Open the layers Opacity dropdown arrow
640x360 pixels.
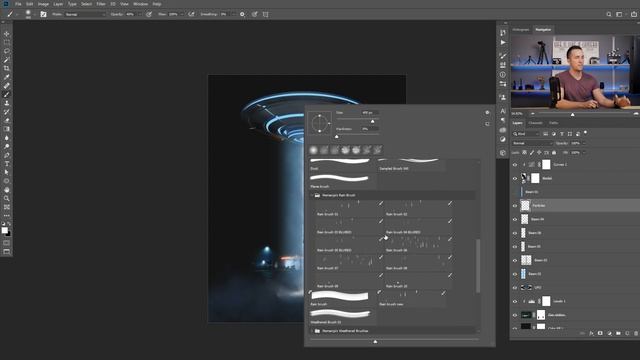[x=584, y=143]
